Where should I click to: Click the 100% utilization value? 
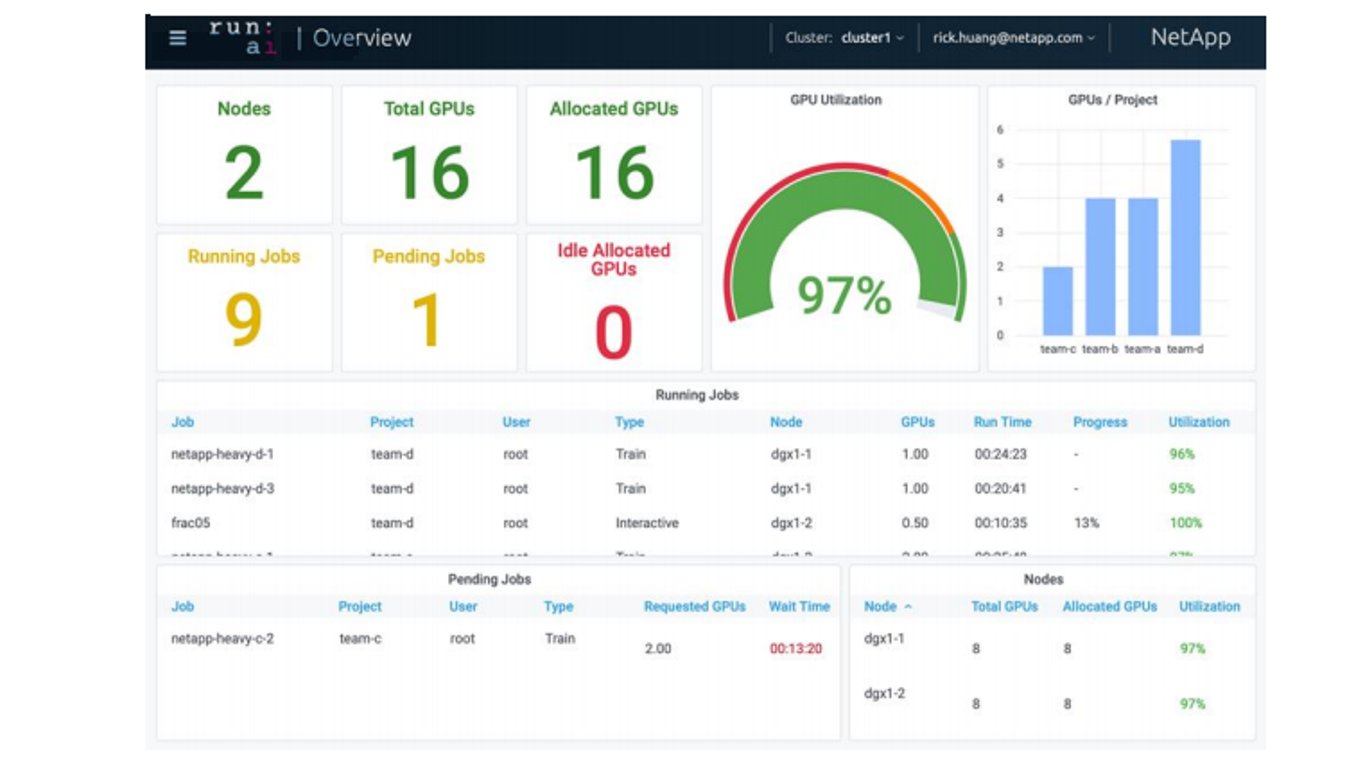(x=1186, y=523)
